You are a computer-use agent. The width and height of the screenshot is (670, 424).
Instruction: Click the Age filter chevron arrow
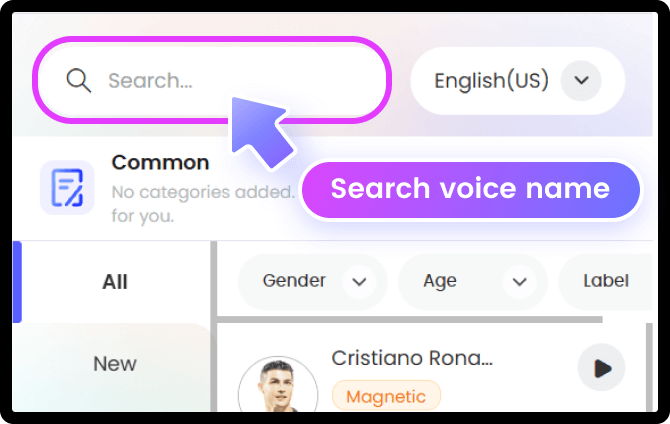519,282
